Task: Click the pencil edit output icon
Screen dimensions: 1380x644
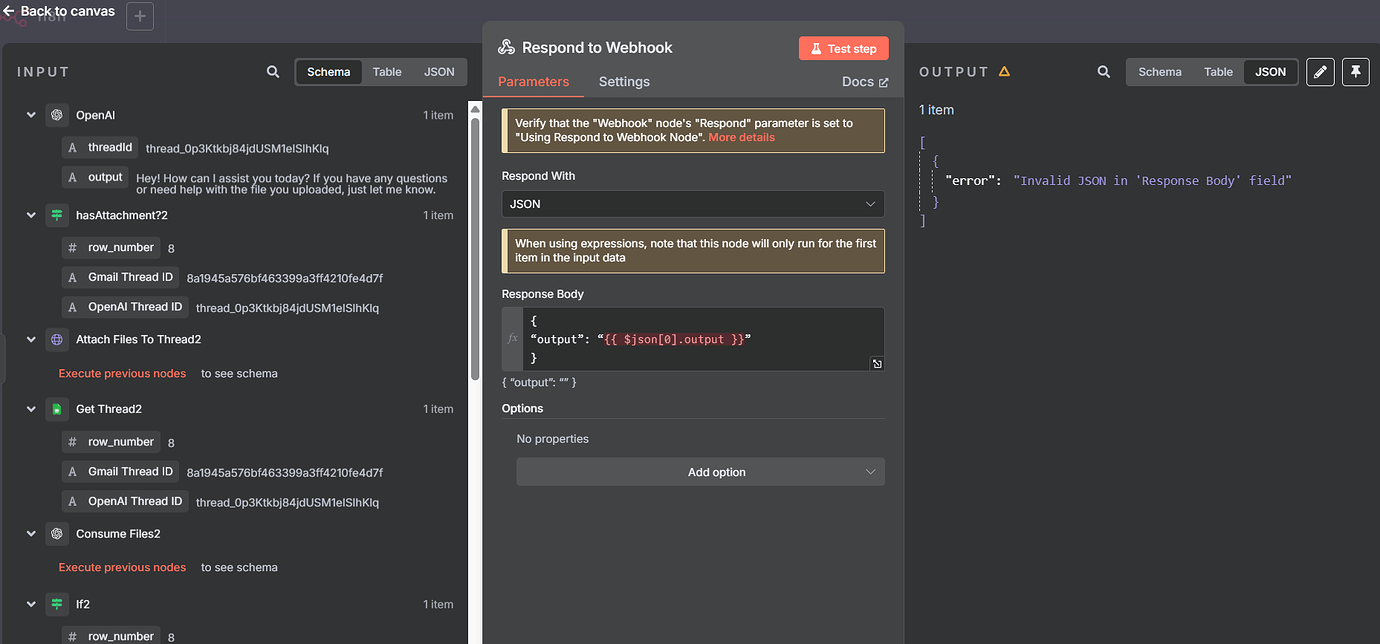Action: point(1320,71)
